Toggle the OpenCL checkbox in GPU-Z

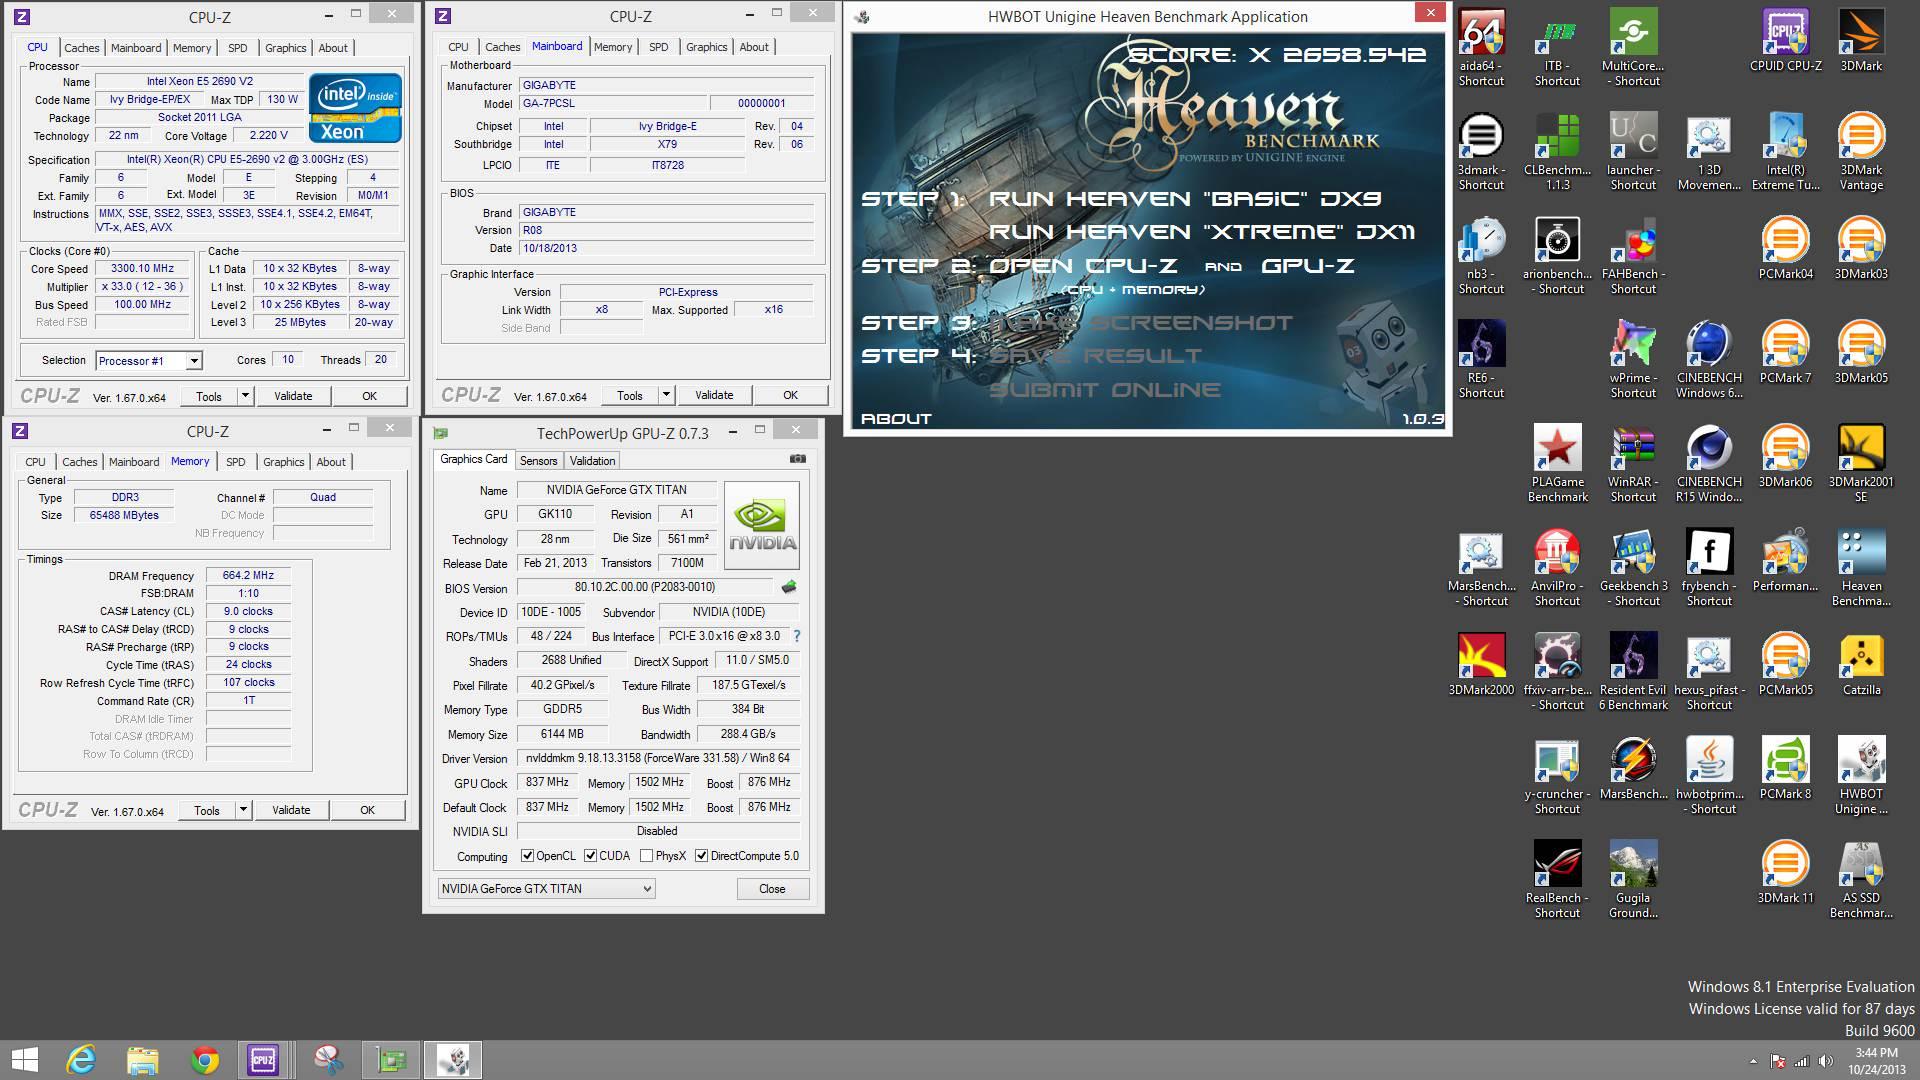tap(527, 856)
